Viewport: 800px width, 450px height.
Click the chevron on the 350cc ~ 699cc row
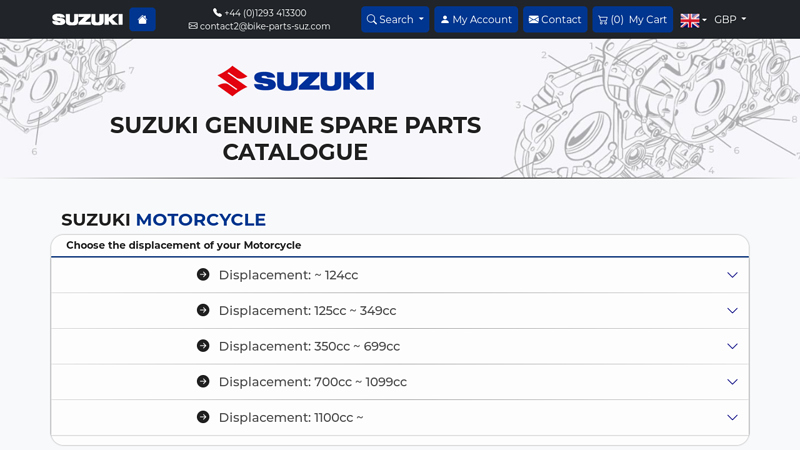(732, 346)
